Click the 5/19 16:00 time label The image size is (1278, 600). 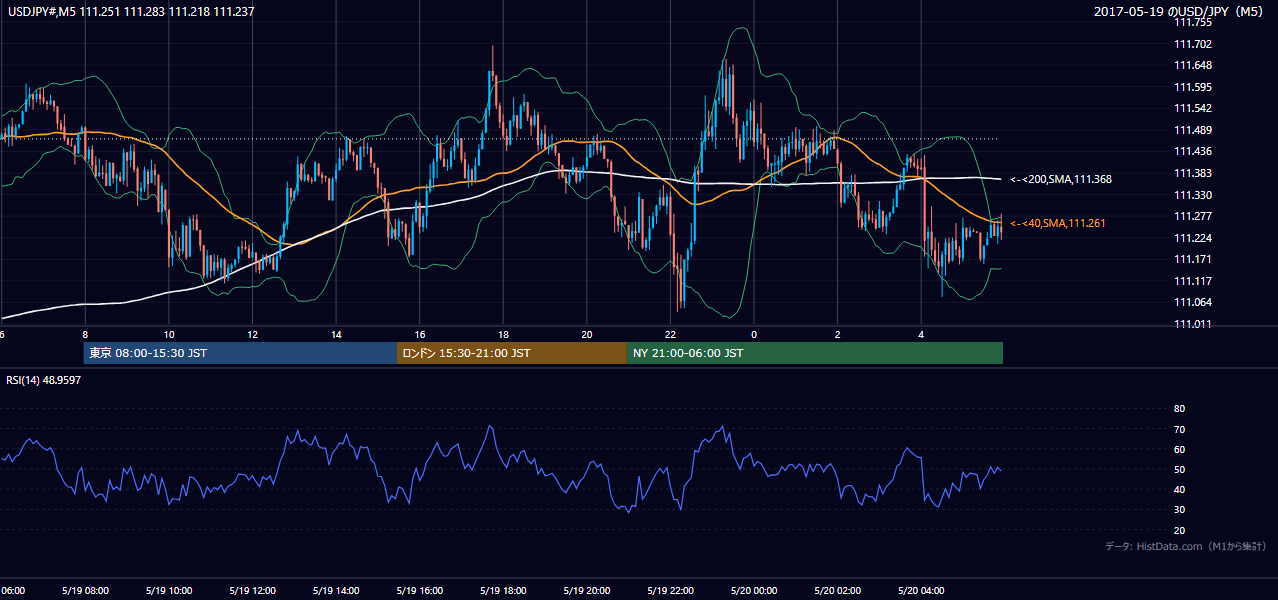[419, 590]
